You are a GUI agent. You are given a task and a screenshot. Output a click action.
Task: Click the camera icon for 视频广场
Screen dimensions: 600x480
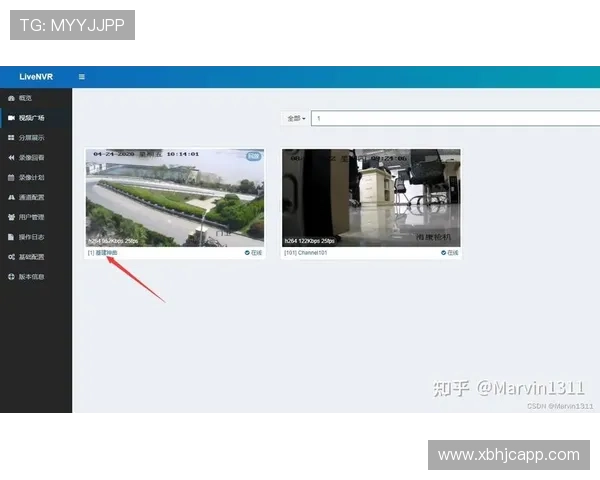click(x=11, y=118)
